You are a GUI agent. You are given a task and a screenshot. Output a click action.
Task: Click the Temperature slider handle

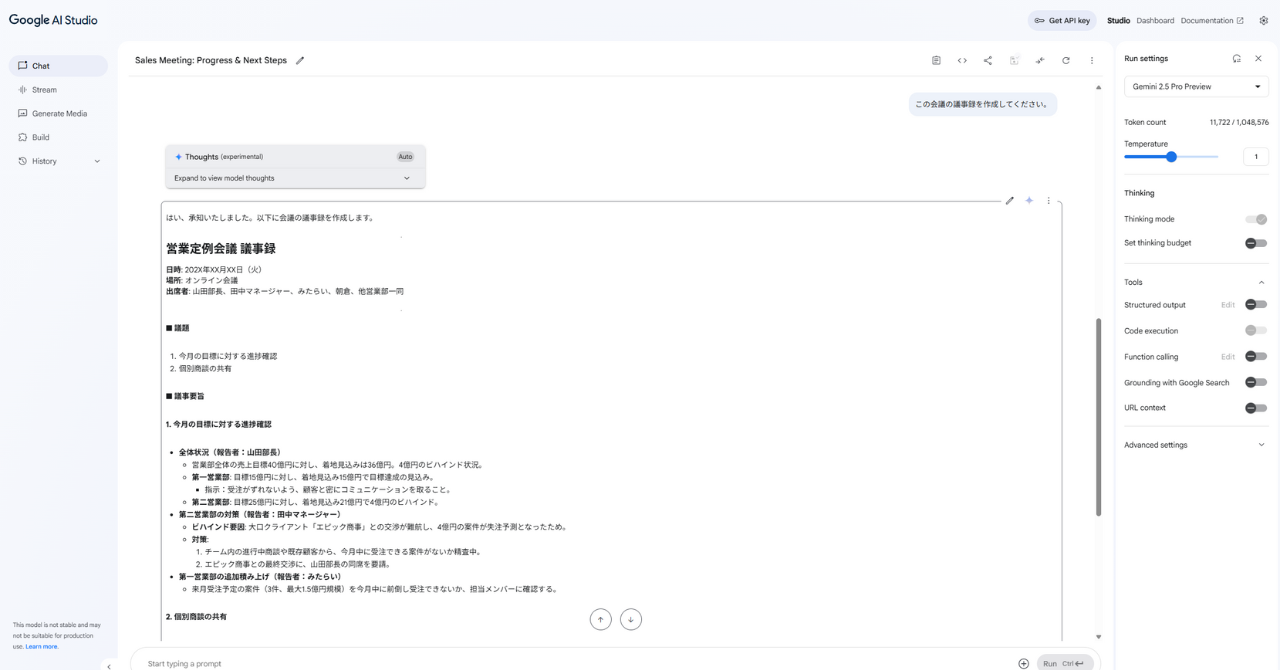point(1171,157)
